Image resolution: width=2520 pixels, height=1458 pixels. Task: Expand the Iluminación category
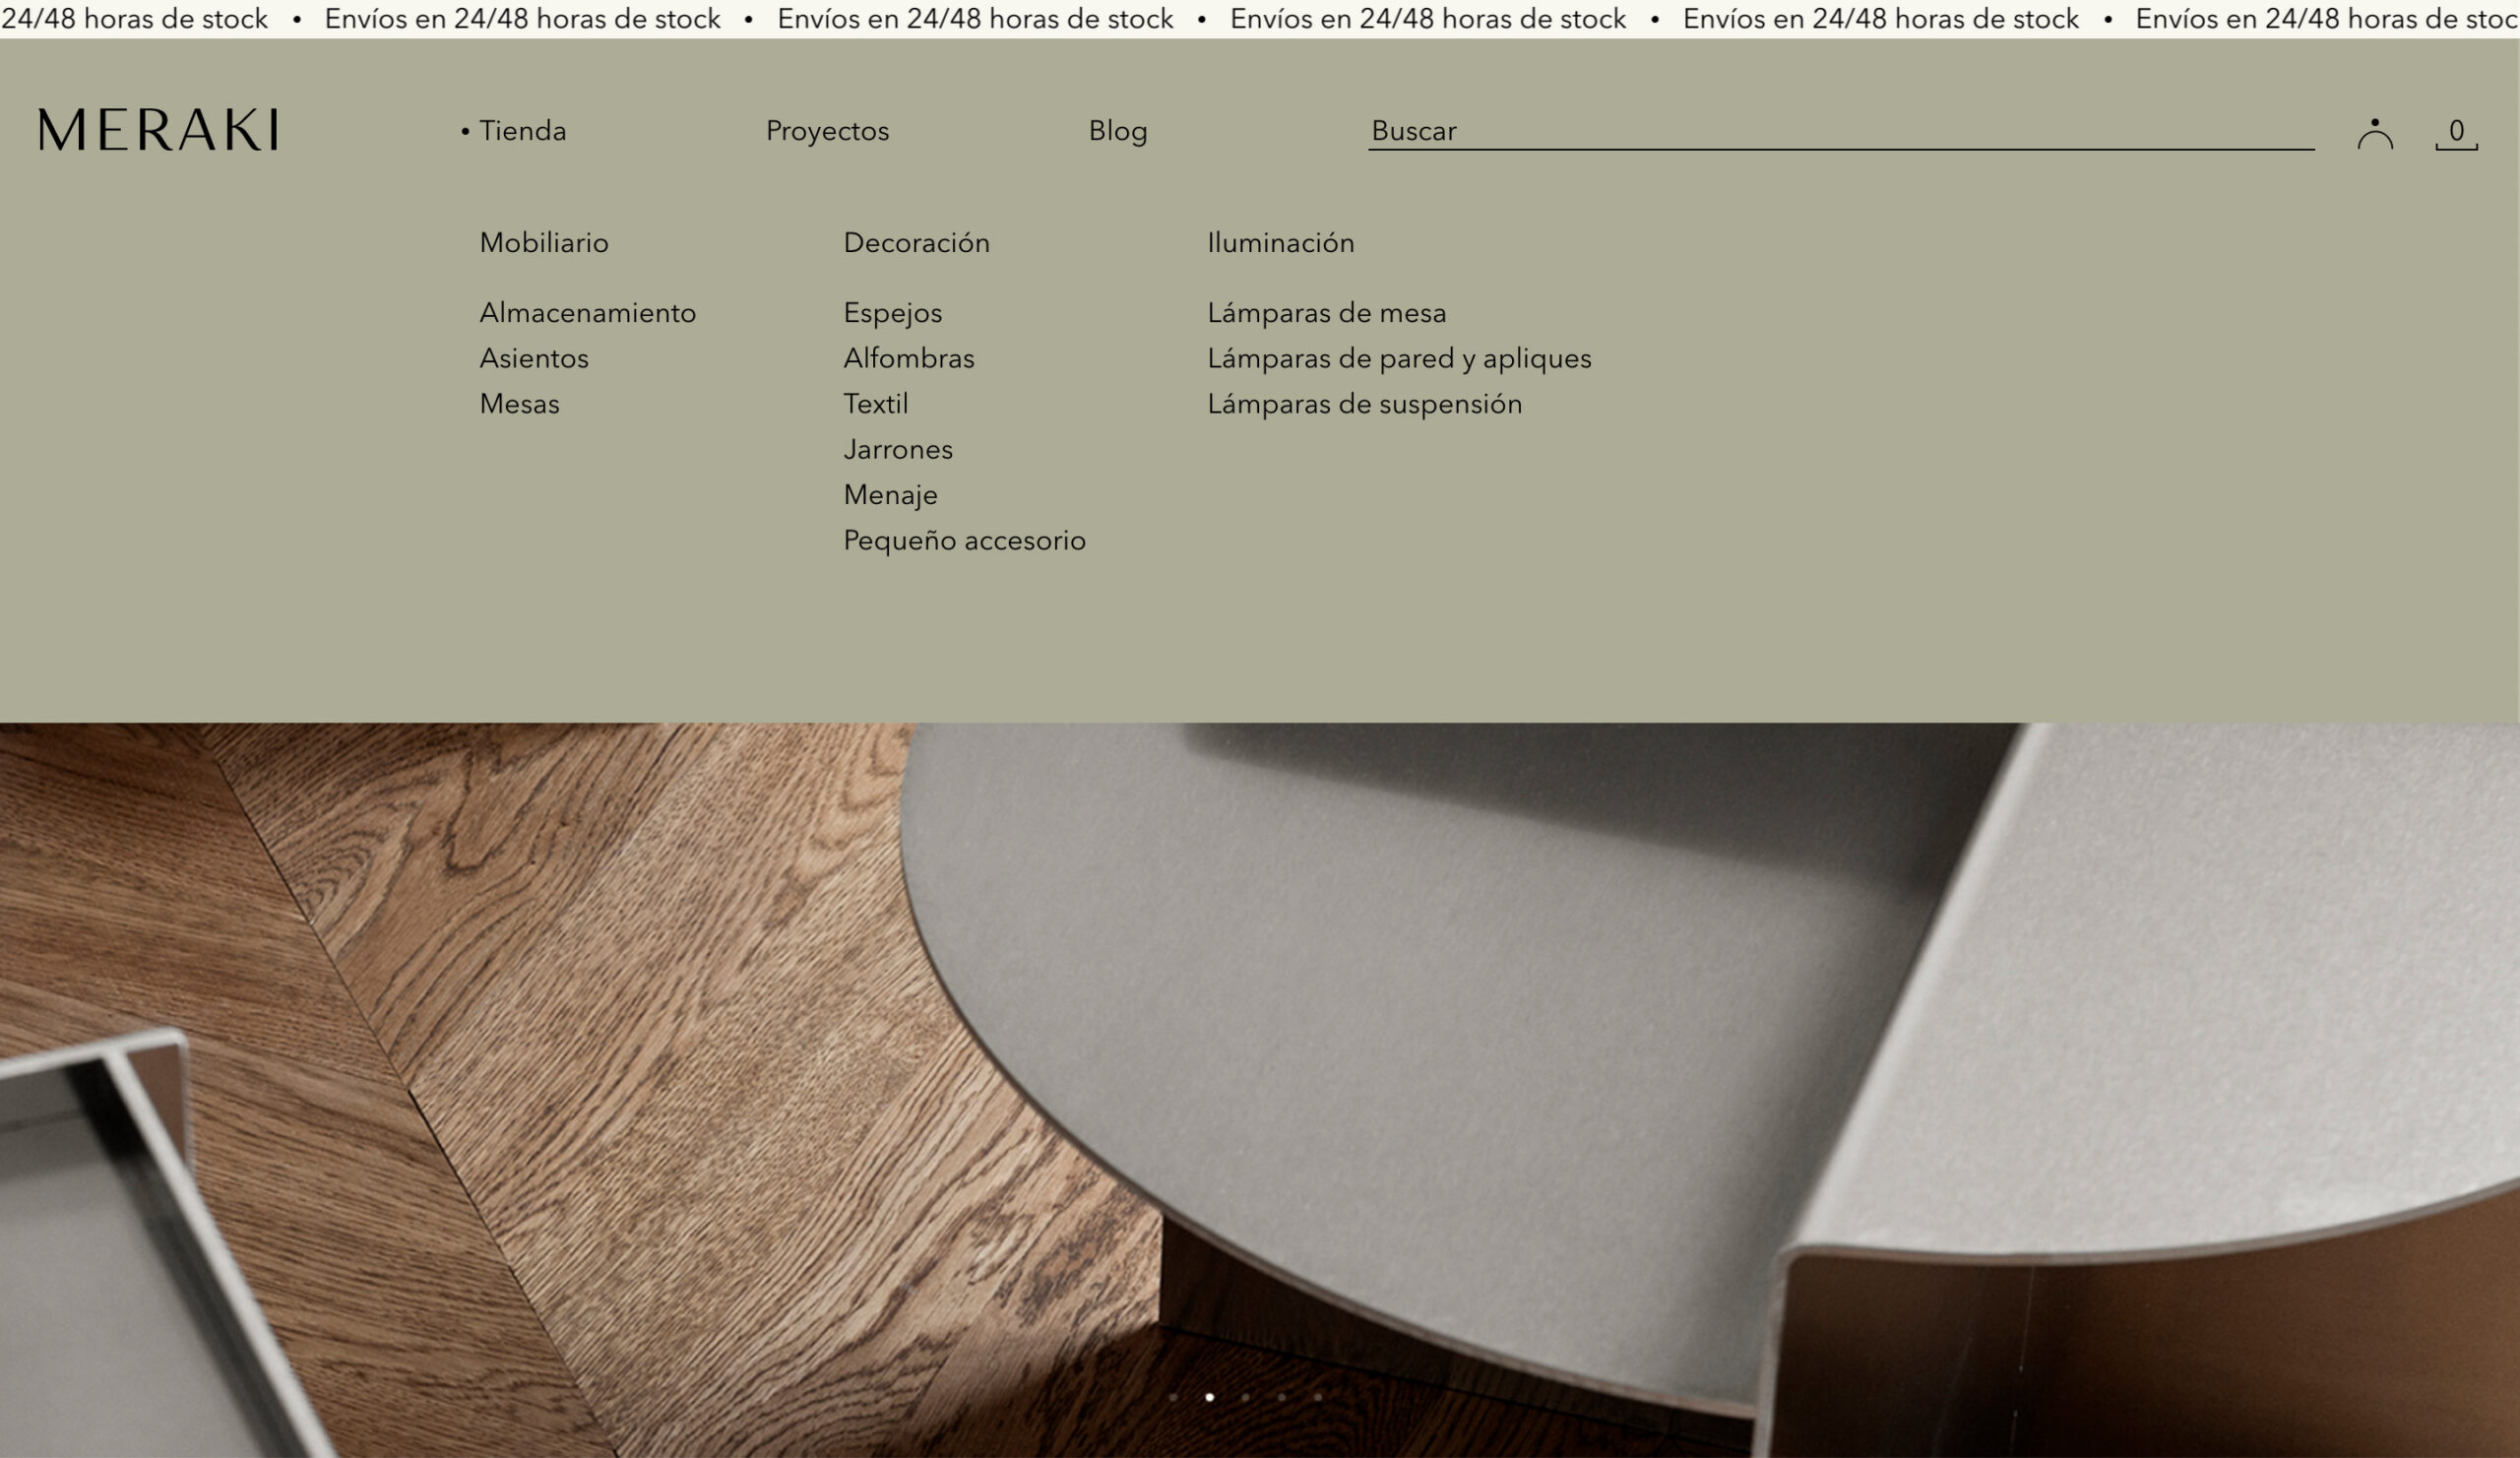point(1281,242)
